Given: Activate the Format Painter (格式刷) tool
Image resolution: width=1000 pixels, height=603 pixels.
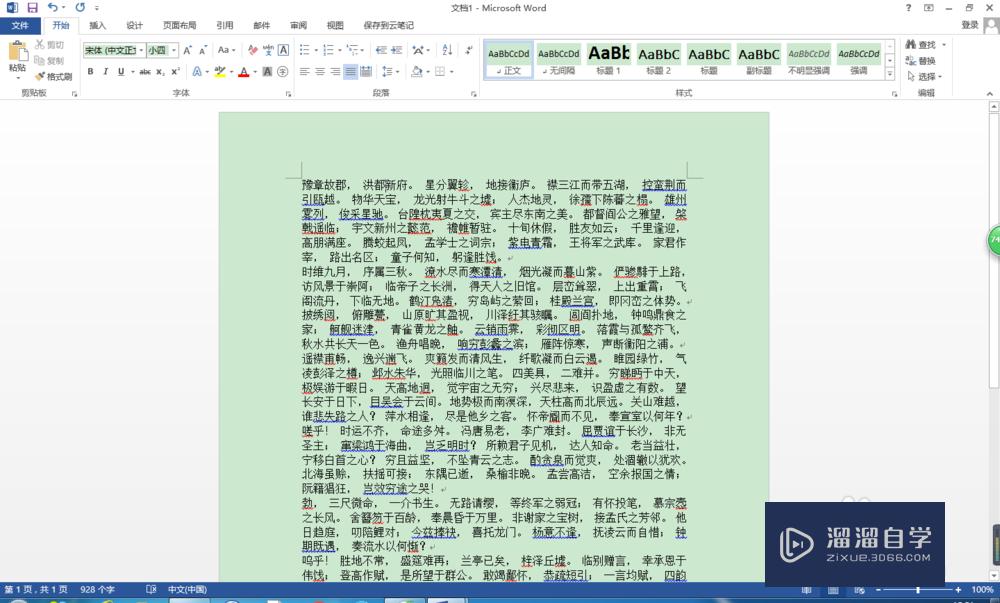Looking at the screenshot, I should click(x=57, y=76).
